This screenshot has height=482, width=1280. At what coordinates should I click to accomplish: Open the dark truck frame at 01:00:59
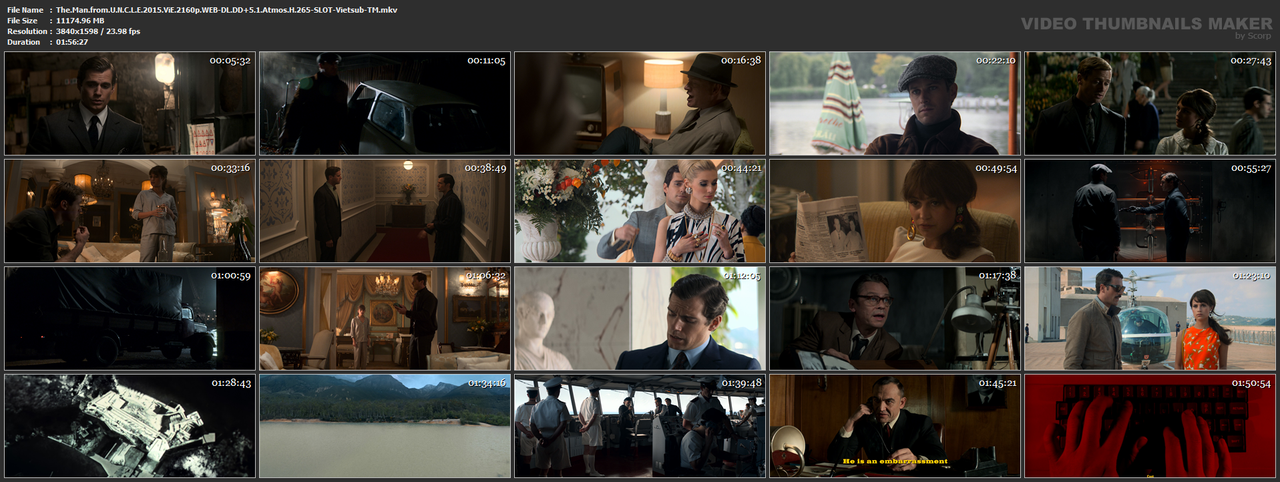(x=130, y=318)
